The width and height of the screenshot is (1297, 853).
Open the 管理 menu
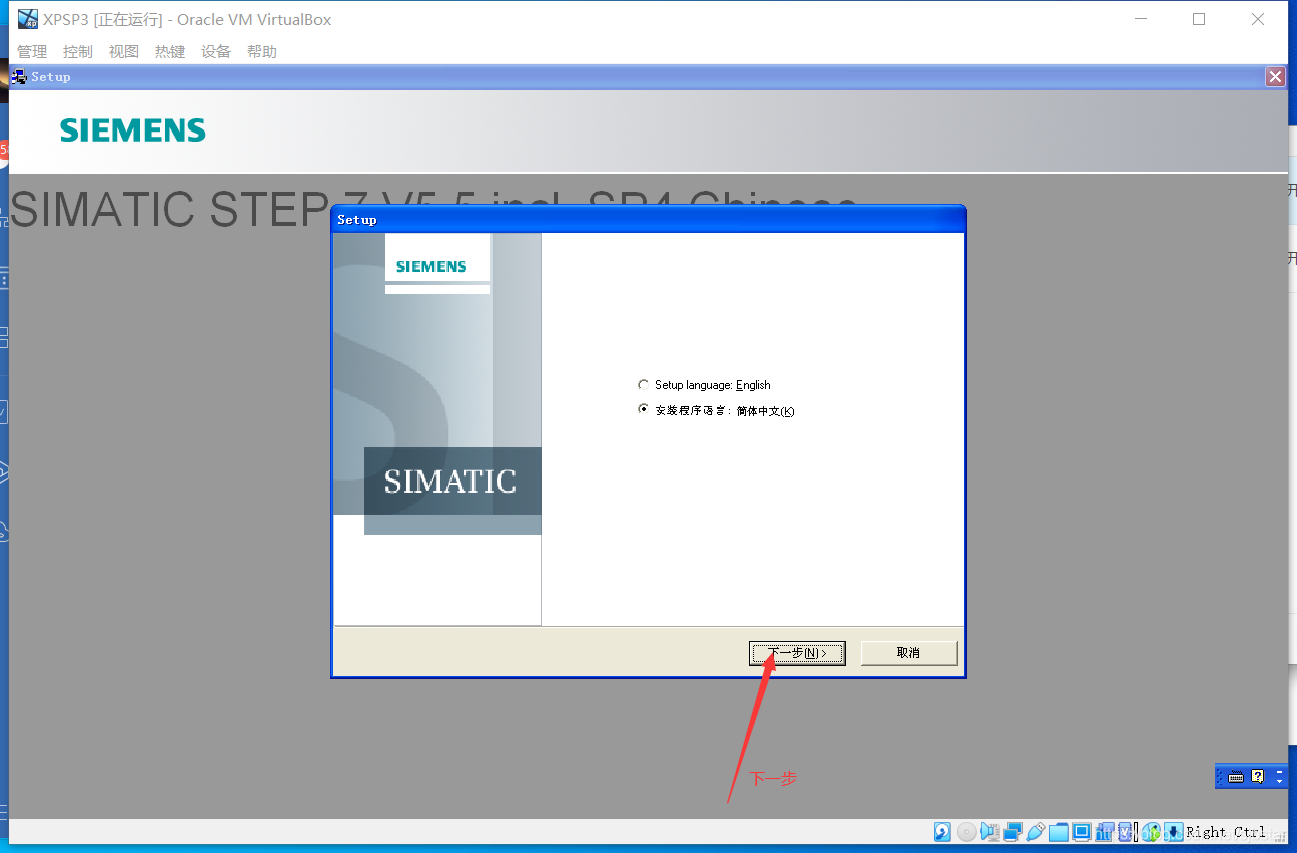pyautogui.click(x=32, y=51)
